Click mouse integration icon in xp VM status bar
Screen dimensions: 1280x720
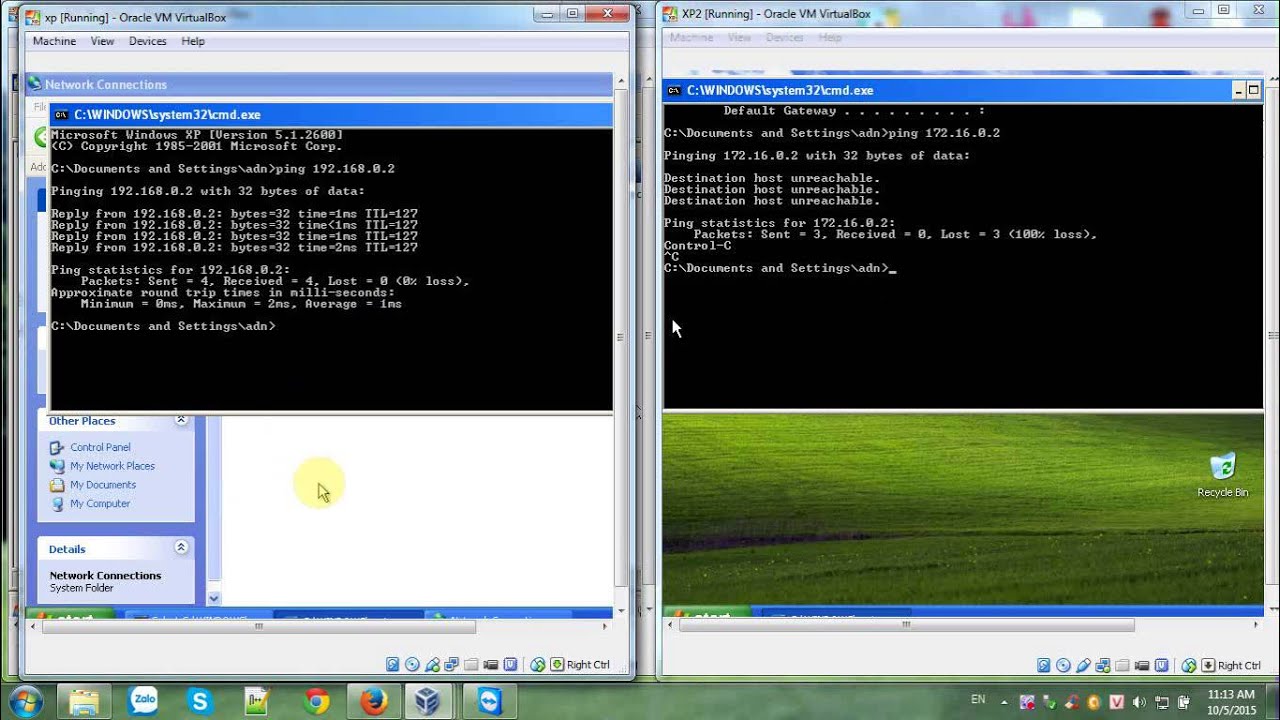(x=538, y=665)
